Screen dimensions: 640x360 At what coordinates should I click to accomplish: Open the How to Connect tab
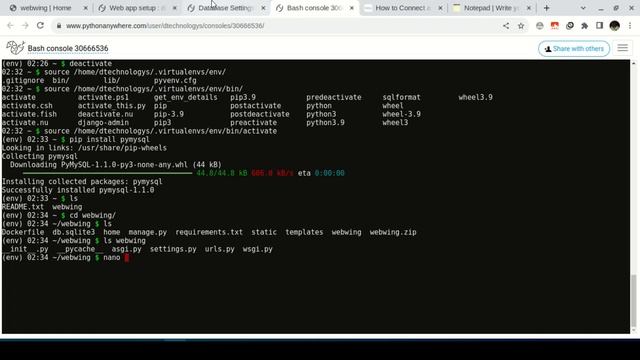click(402, 8)
